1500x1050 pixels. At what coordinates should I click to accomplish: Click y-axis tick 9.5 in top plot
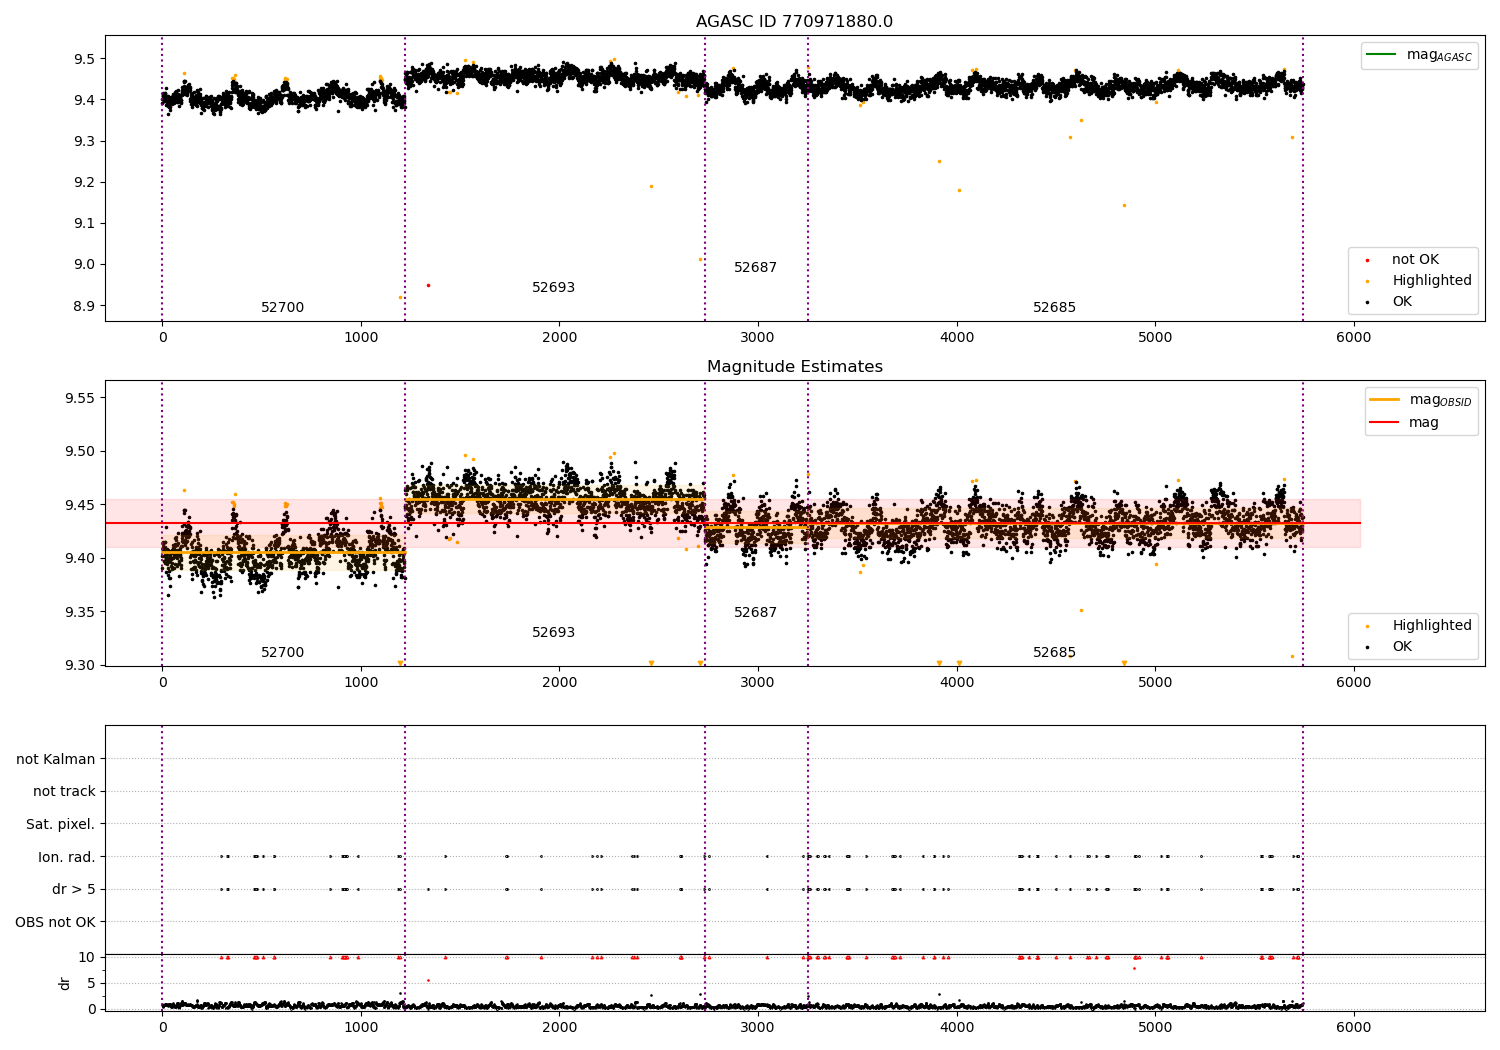point(84,59)
